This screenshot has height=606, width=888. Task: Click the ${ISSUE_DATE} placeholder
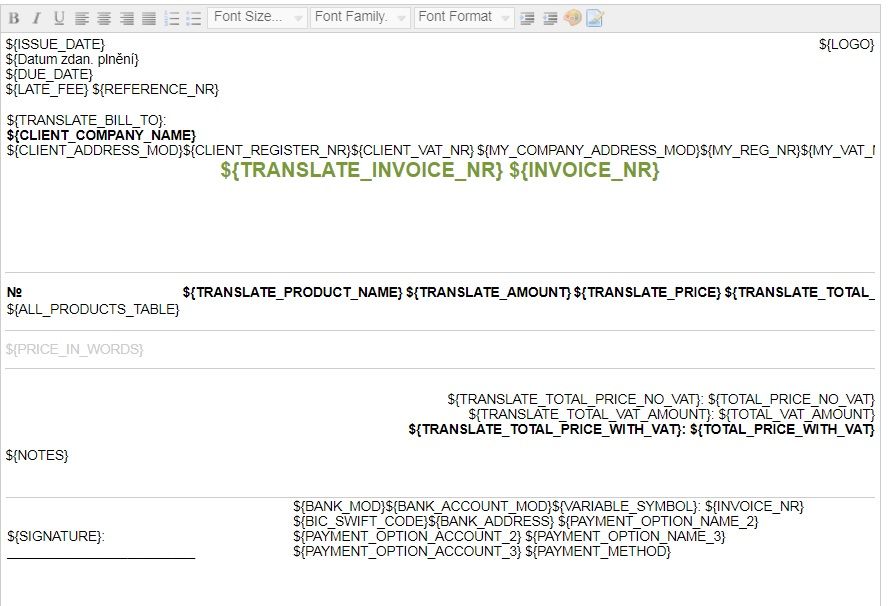(x=56, y=44)
